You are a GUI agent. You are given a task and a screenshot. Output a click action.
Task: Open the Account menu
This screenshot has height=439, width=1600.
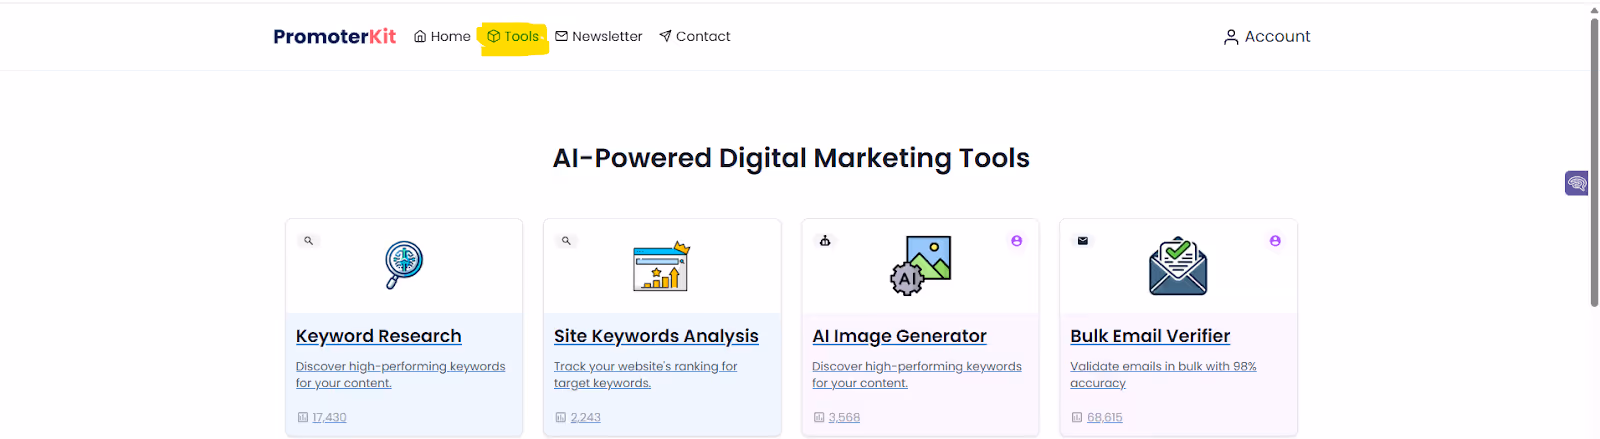(1267, 36)
